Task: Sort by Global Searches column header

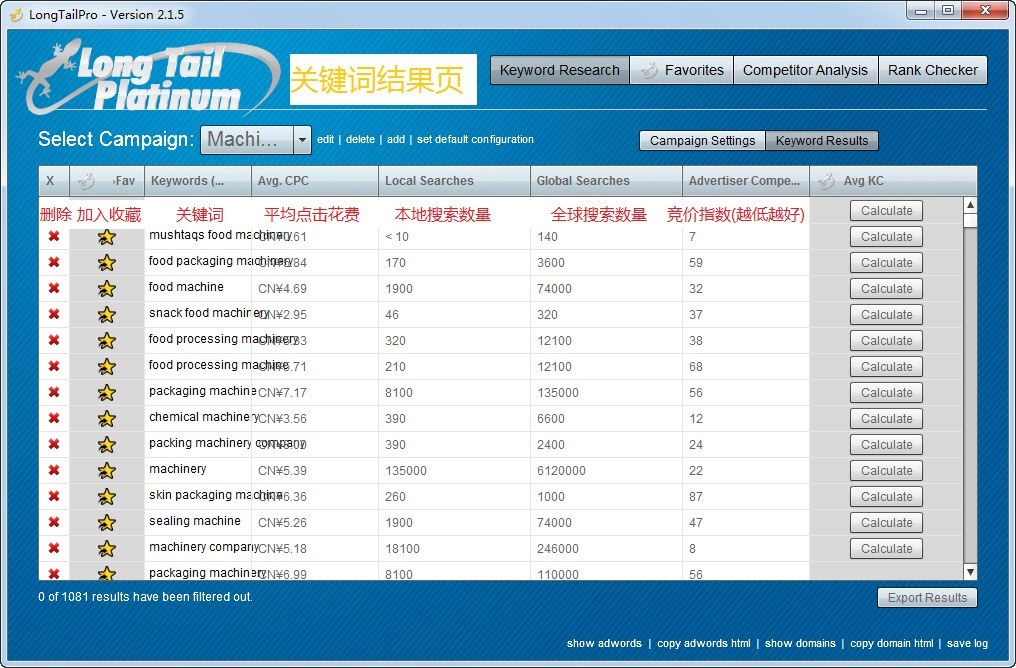Action: [x=606, y=181]
